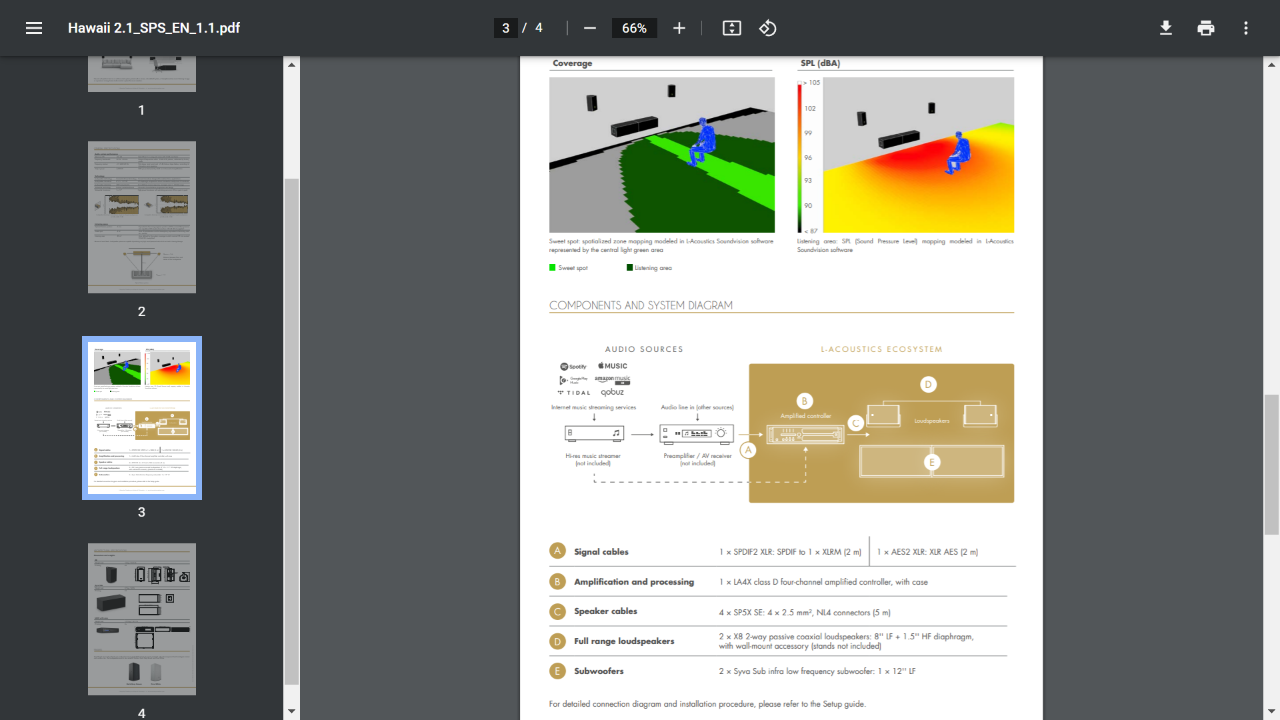Viewport: 1280px width, 720px height.
Task: Click the Hawaii 2.1_SPS_EN_1.1.pdf title
Action: pos(154,28)
